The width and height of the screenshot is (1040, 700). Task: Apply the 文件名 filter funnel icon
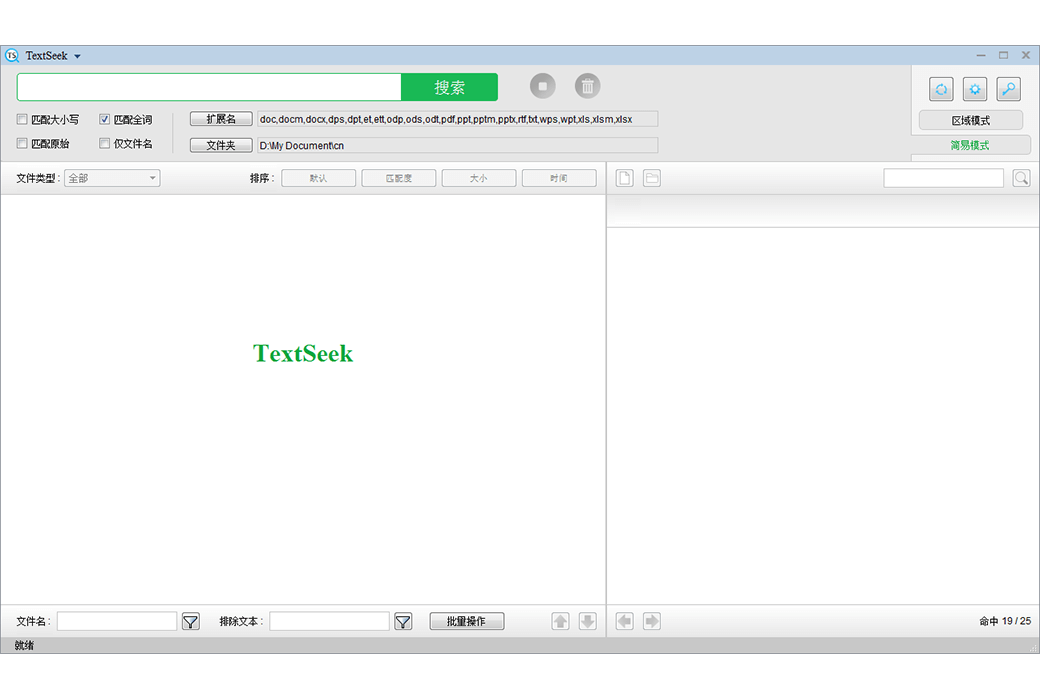191,622
